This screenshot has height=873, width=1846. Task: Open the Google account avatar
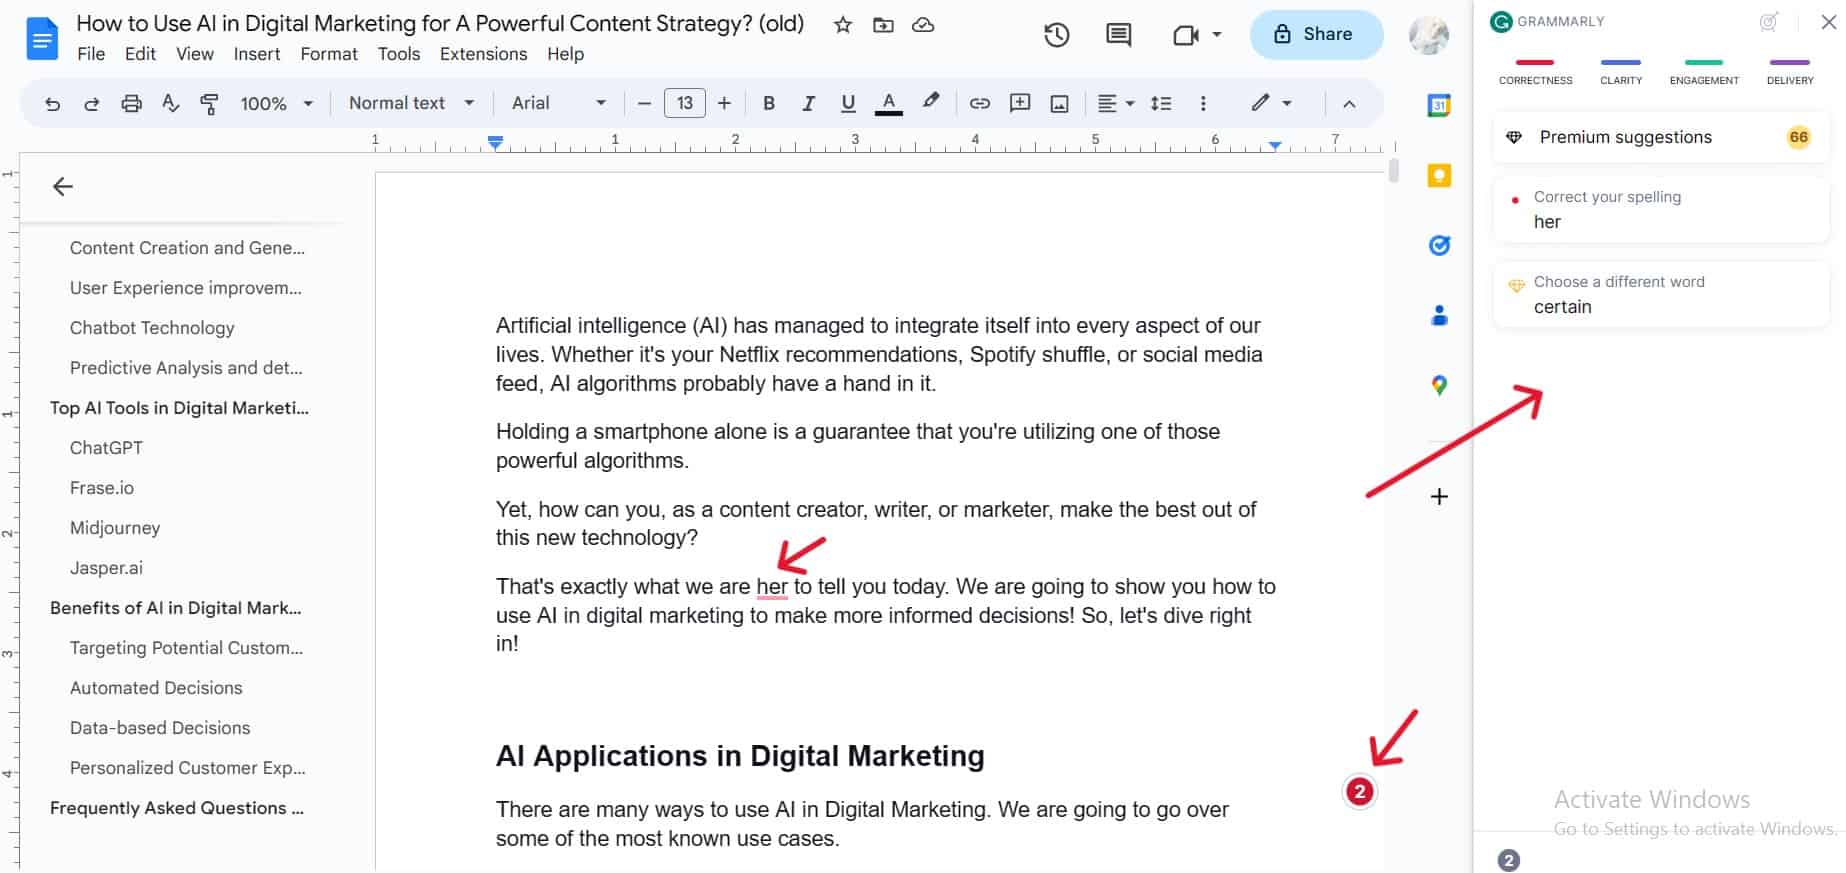(1428, 35)
